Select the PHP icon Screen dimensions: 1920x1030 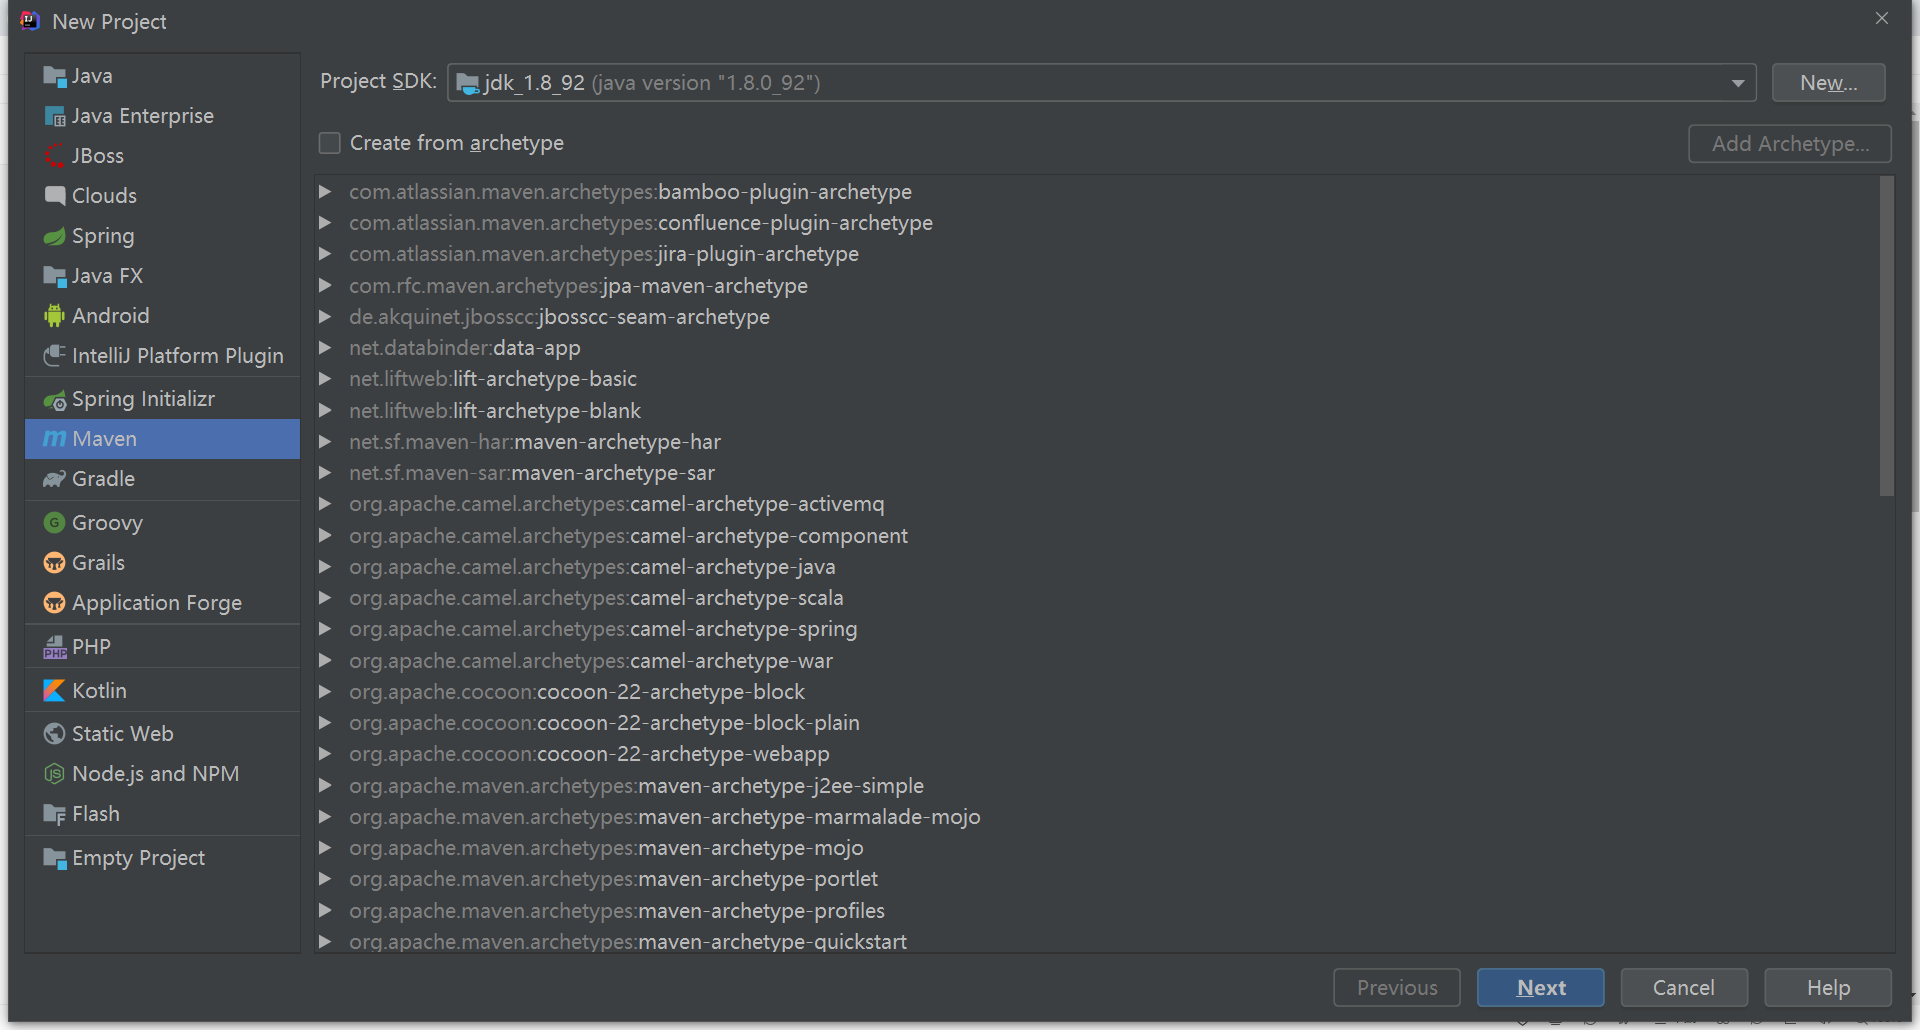55,647
